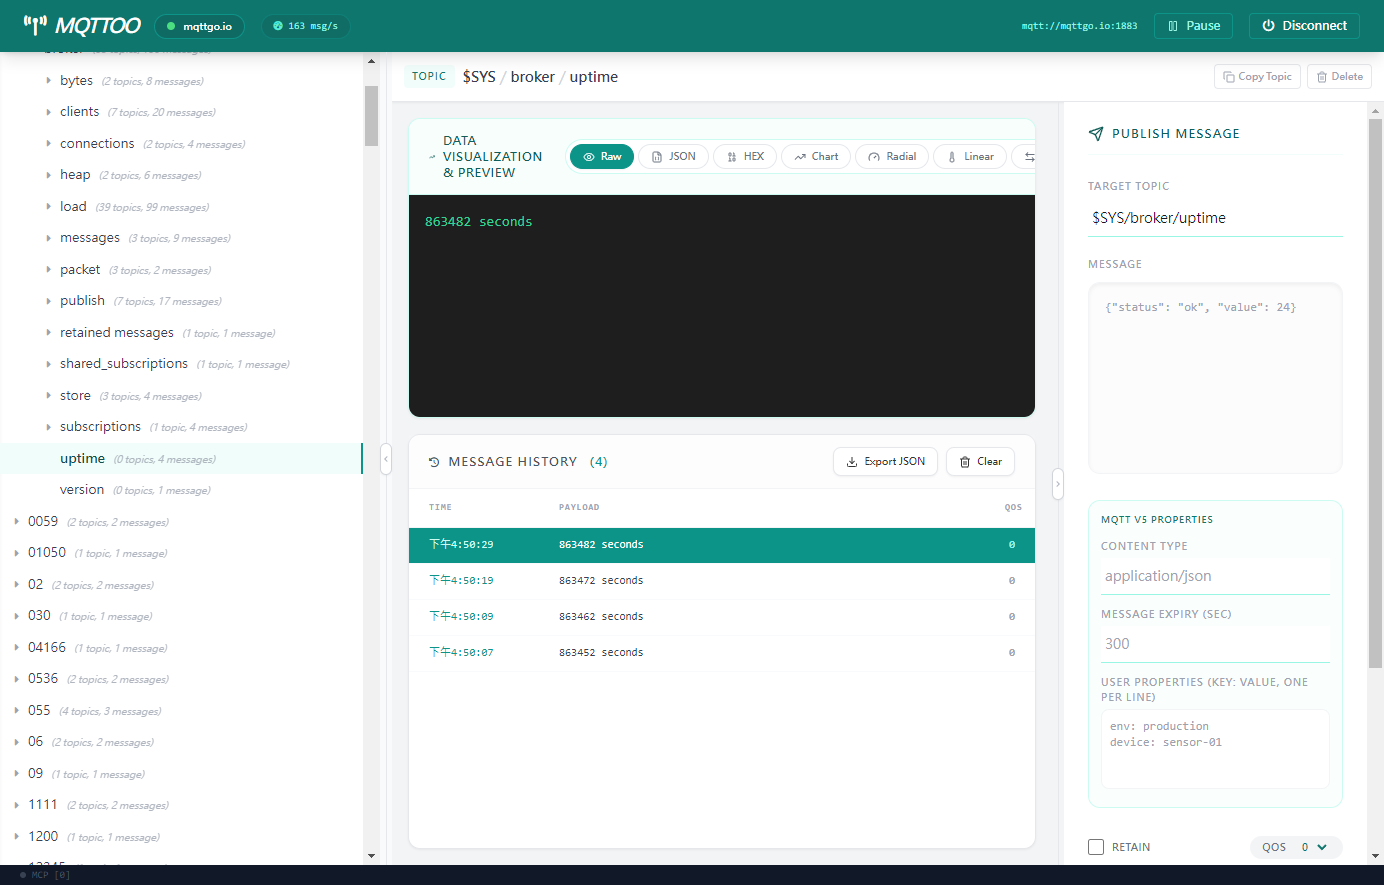This screenshot has height=885, width=1384.
Task: Click into the Message payload textarea
Action: coord(1215,379)
